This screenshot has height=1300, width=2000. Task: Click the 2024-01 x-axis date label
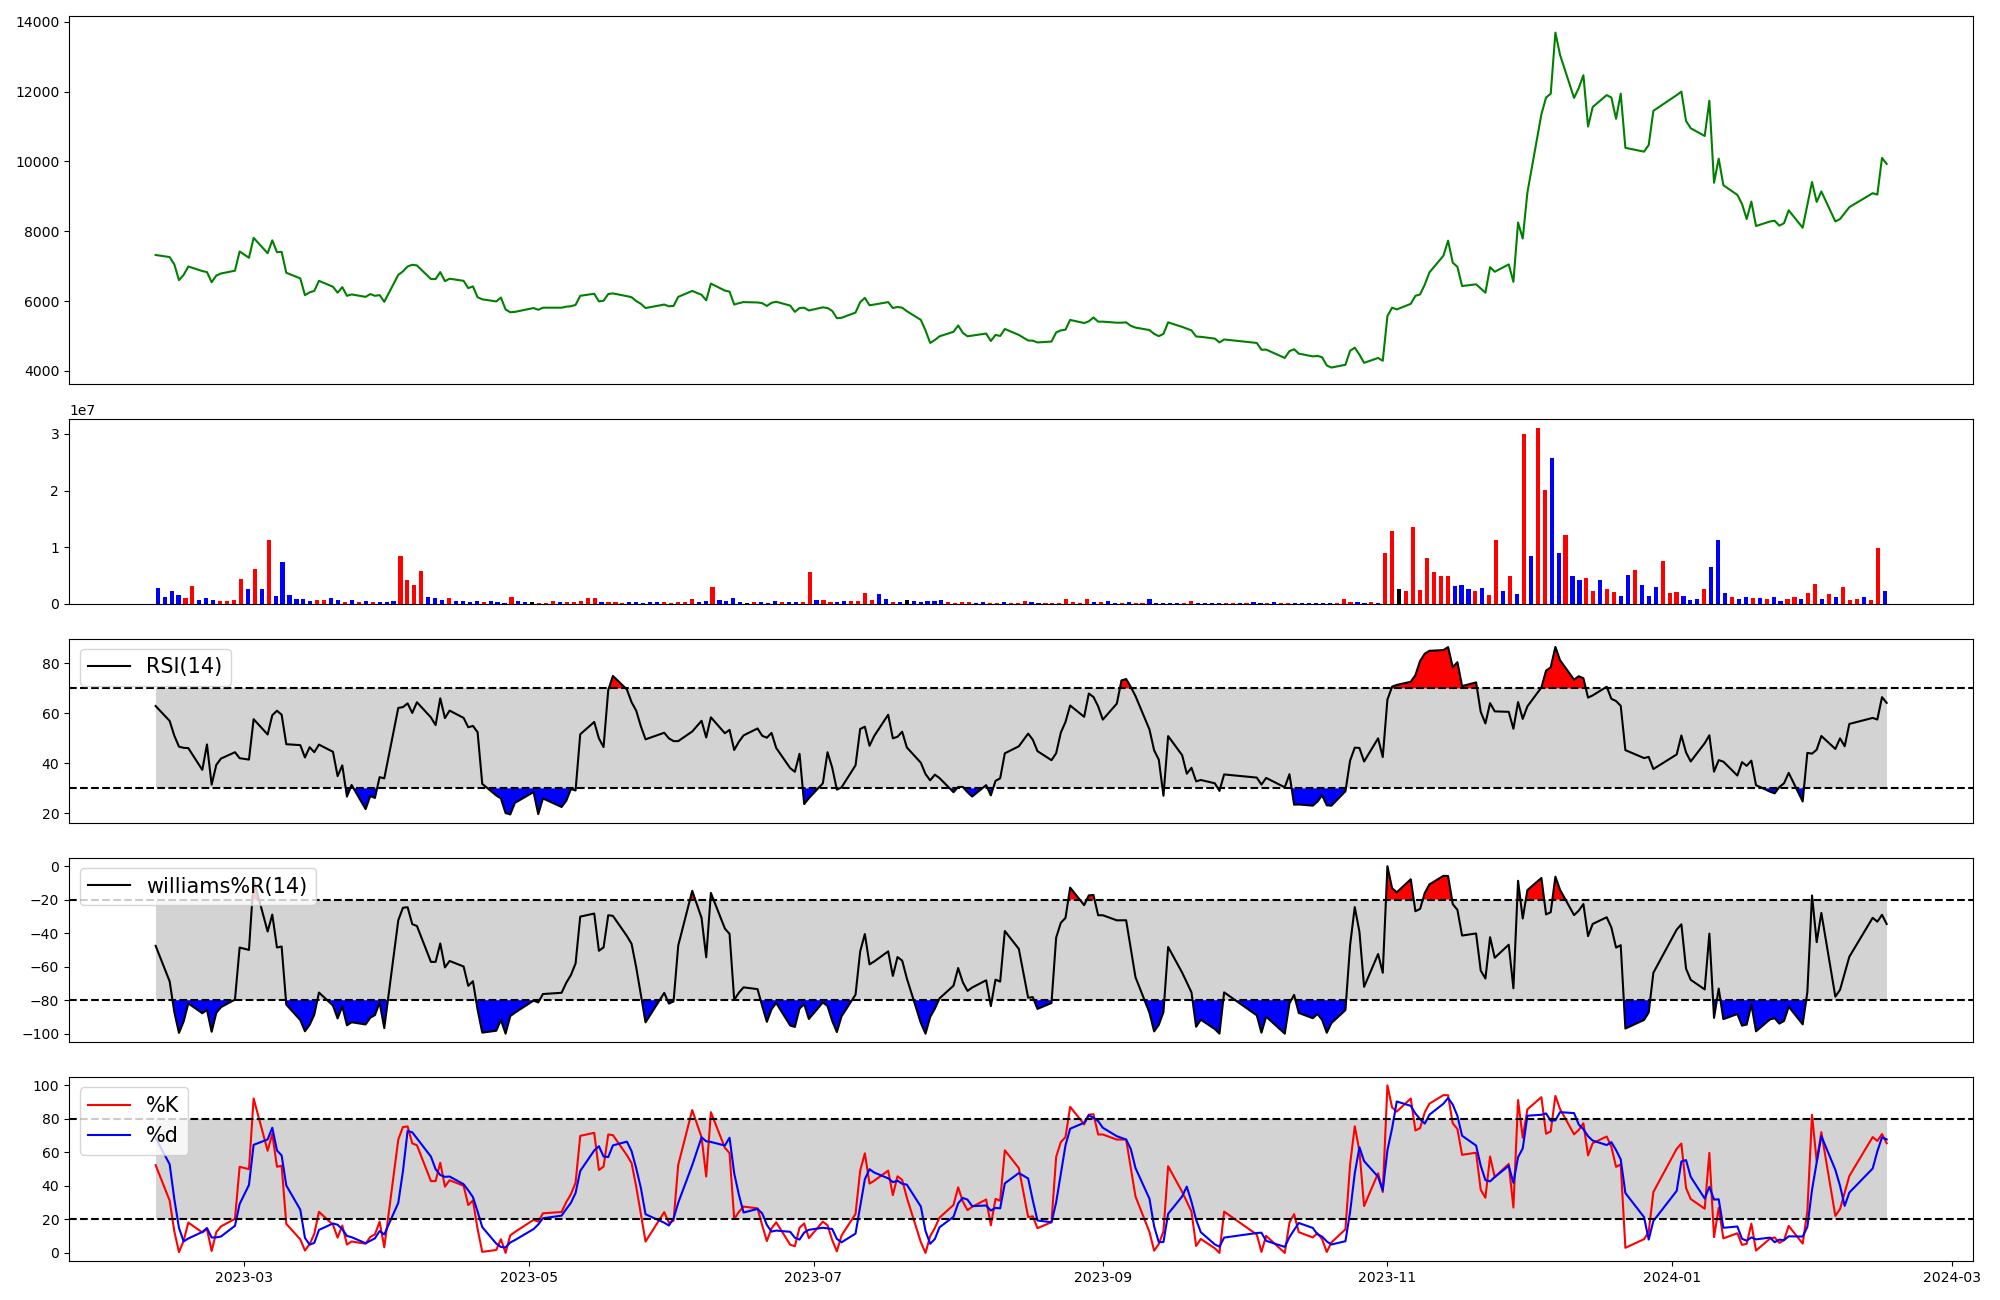1673,1277
